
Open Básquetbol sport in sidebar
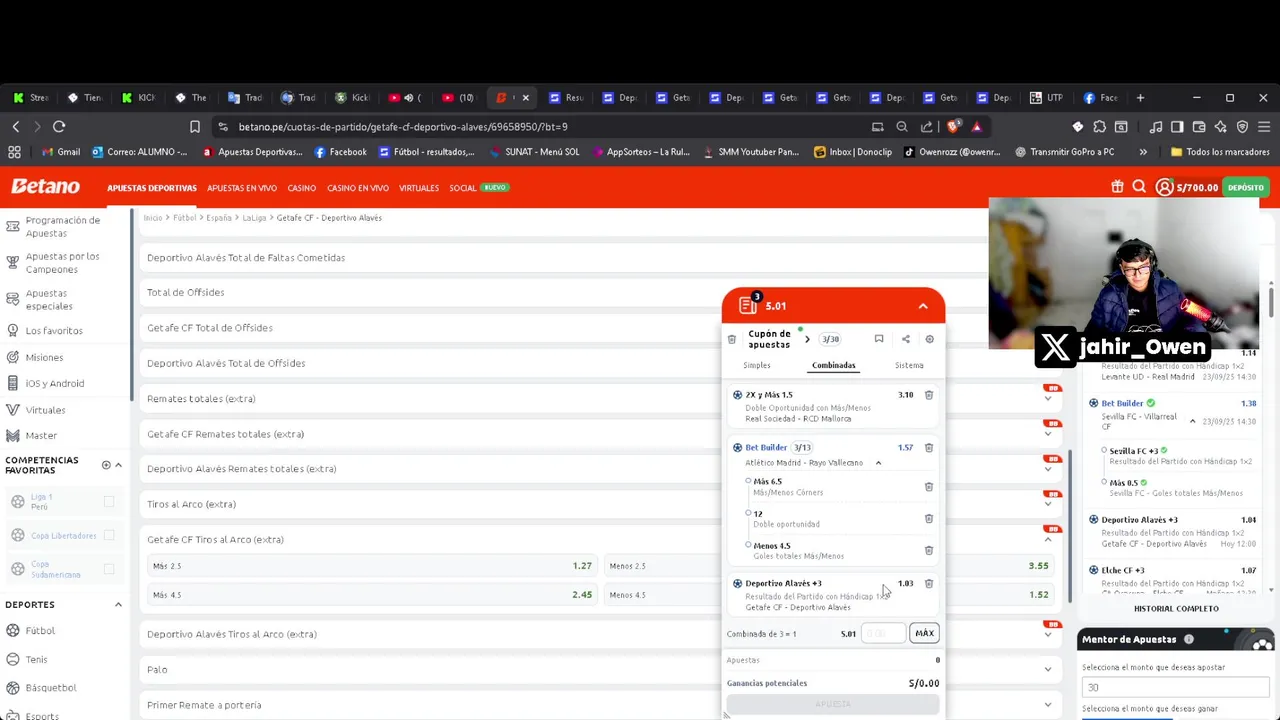pos(51,688)
